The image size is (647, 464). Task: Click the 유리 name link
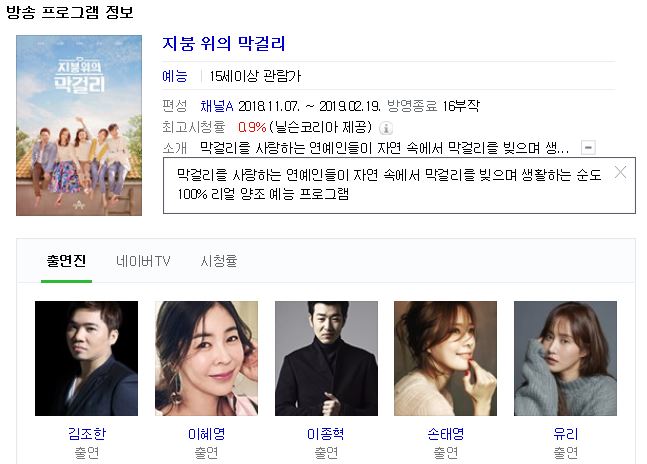566,433
